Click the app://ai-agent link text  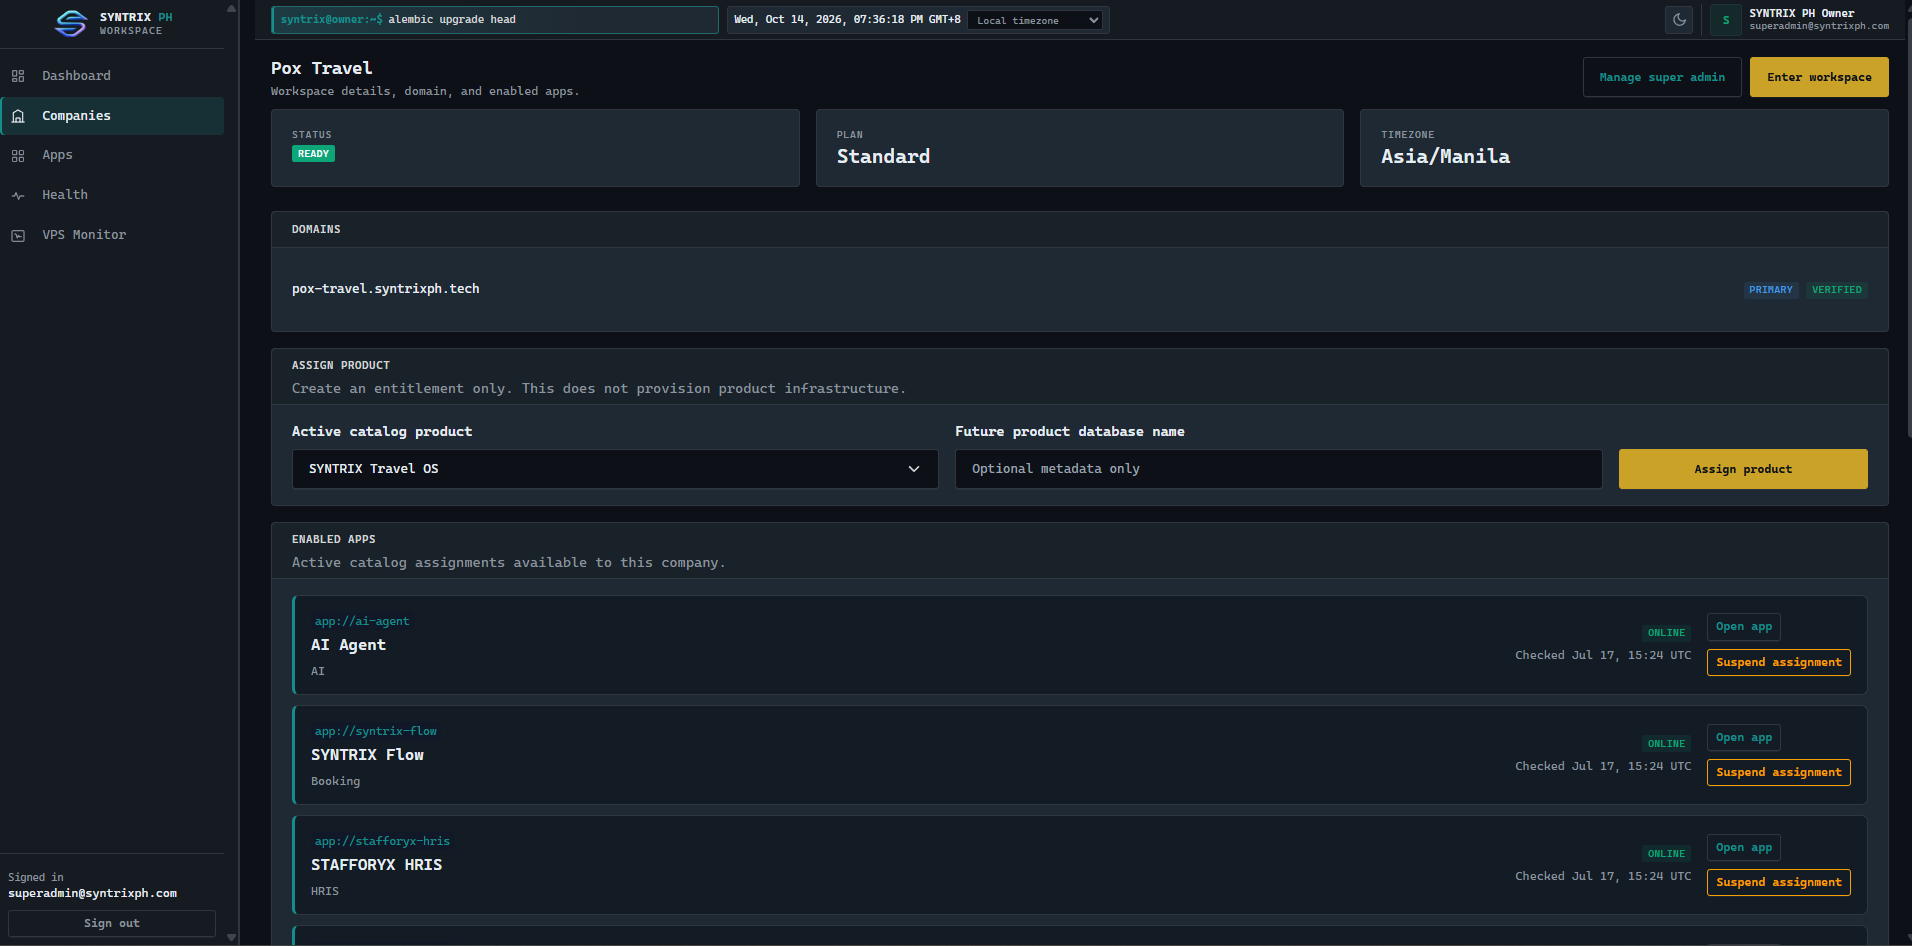coord(362,622)
